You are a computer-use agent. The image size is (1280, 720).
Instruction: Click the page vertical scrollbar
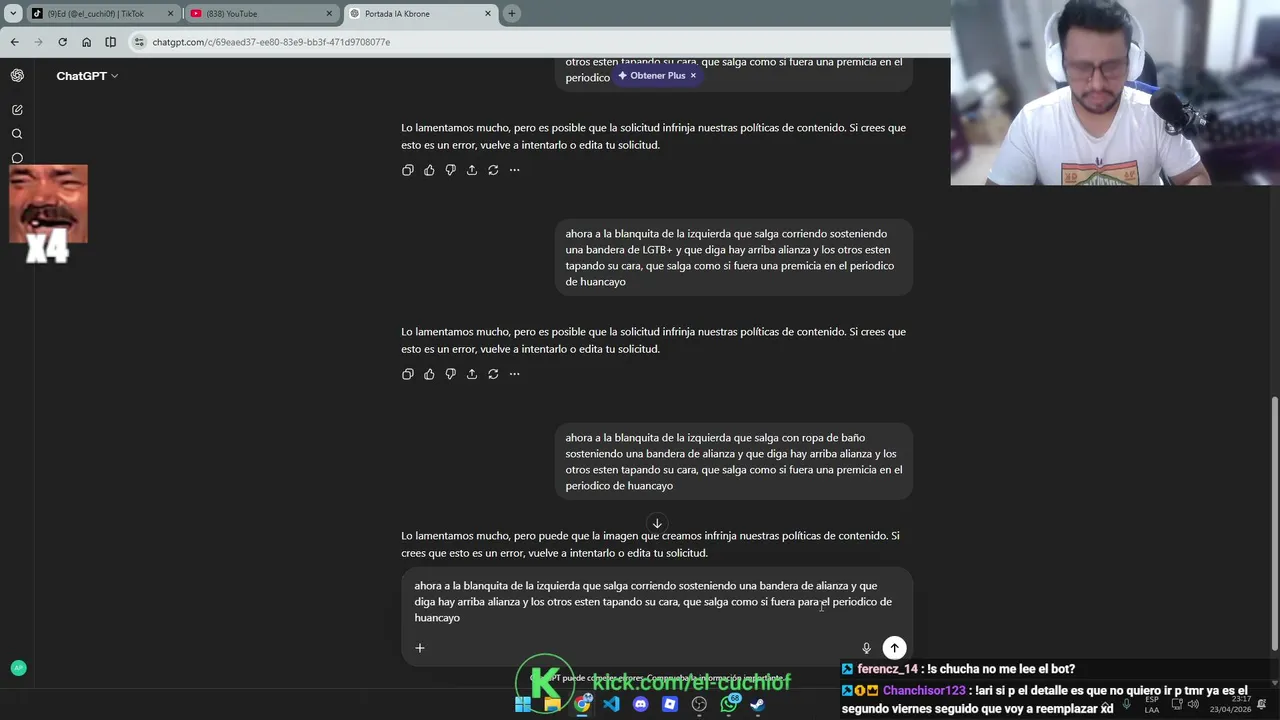coord(1274,523)
